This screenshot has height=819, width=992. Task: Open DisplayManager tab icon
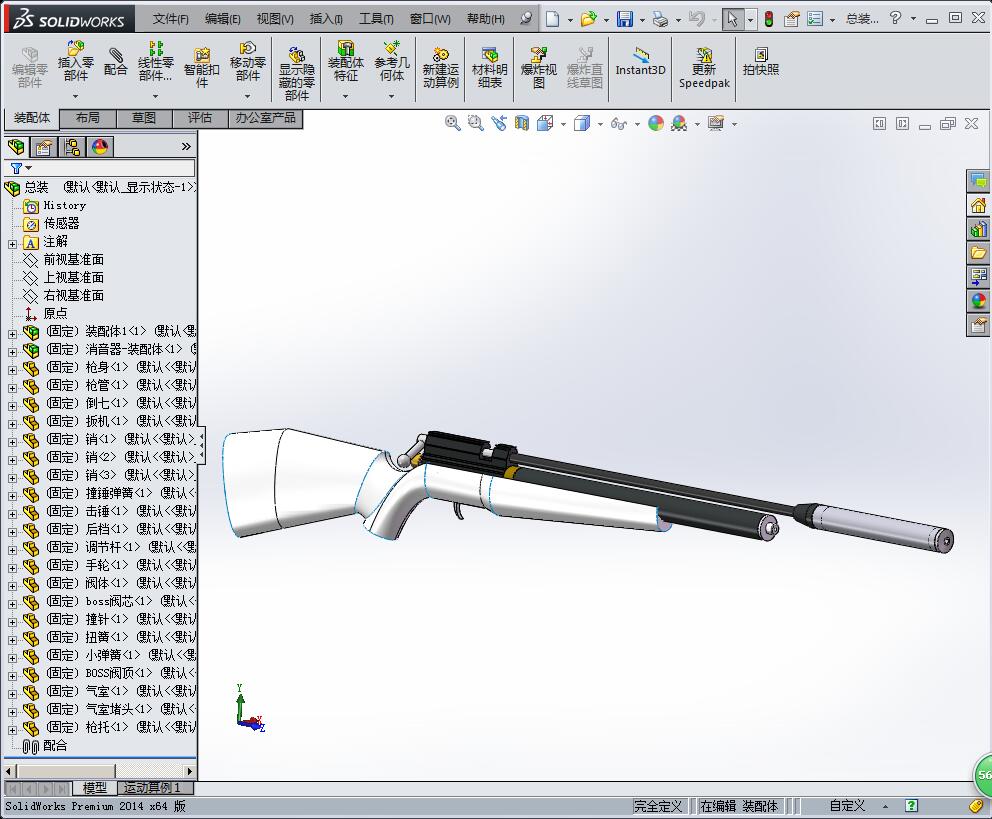click(x=100, y=147)
